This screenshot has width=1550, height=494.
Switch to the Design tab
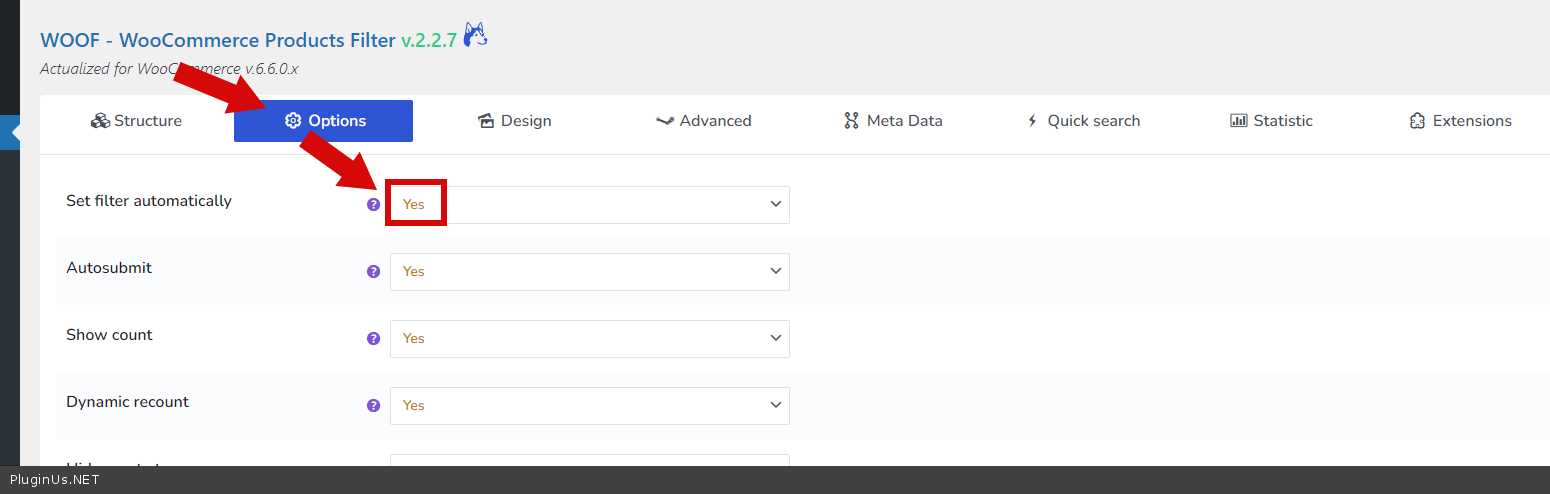tap(514, 121)
